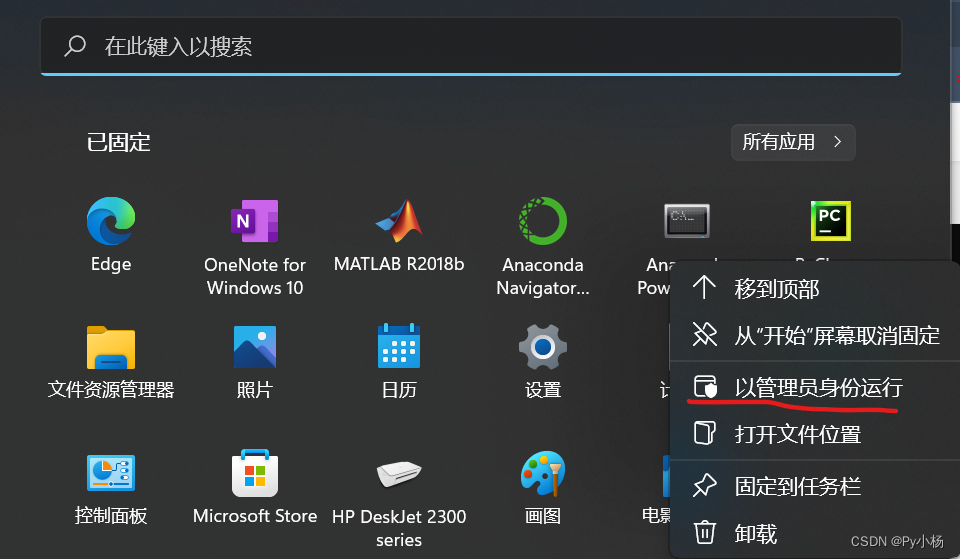
Task: Launch Anaconda Navigator
Action: click(x=543, y=221)
